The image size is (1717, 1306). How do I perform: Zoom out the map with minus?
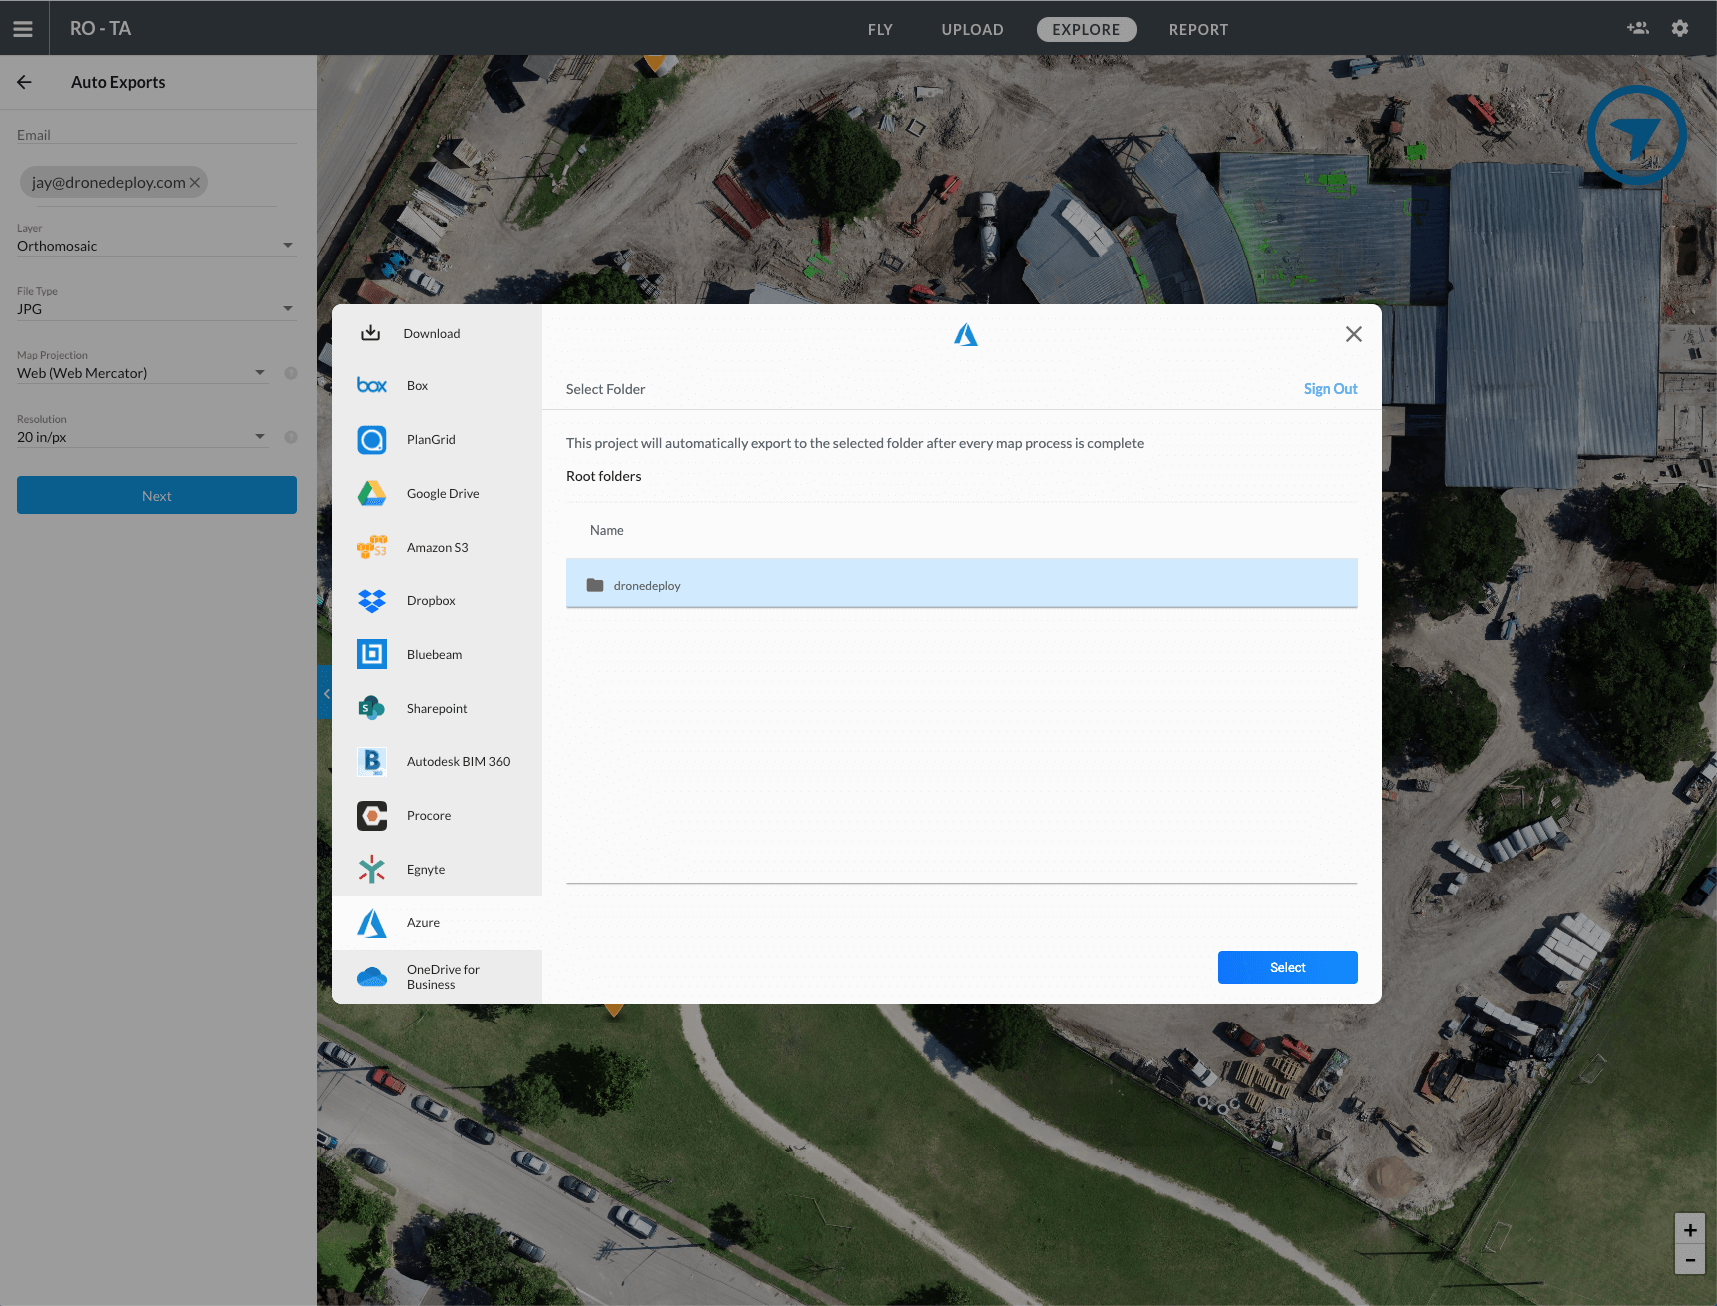(x=1690, y=1260)
